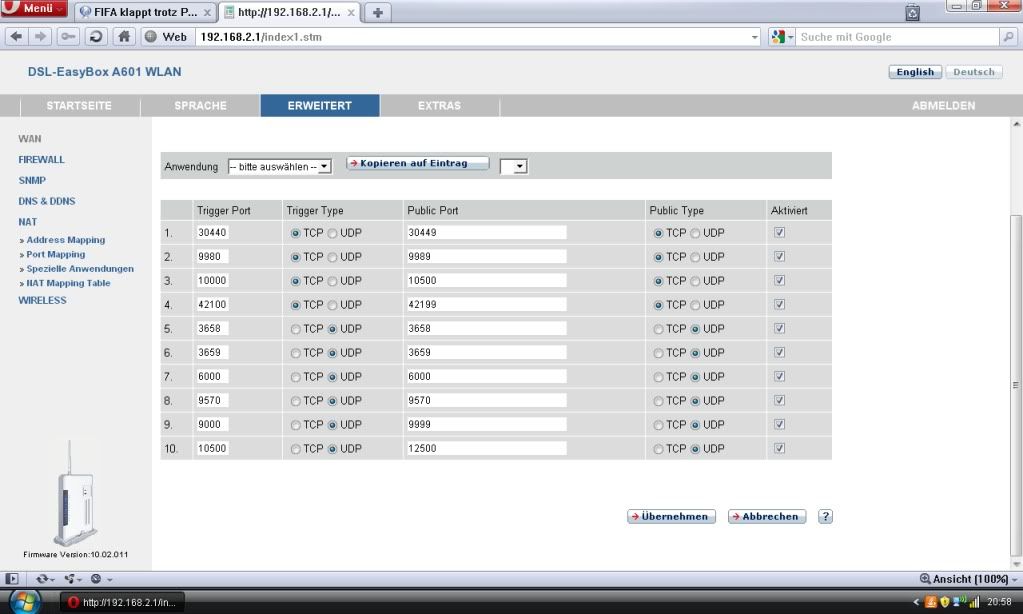This screenshot has width=1023, height=614.
Task: Click the Opera panels toggle icon bottom left
Action: [12, 579]
